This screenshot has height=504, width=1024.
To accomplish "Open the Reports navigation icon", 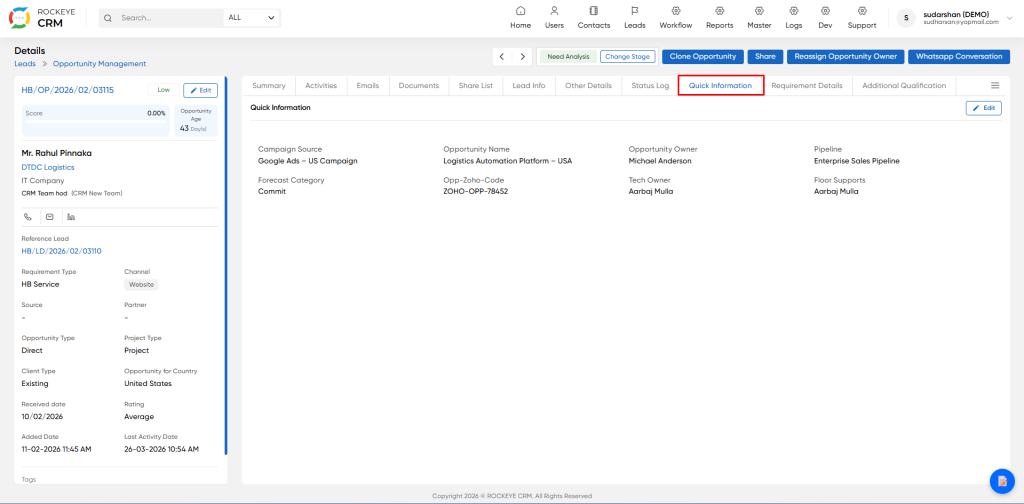I will [720, 11].
